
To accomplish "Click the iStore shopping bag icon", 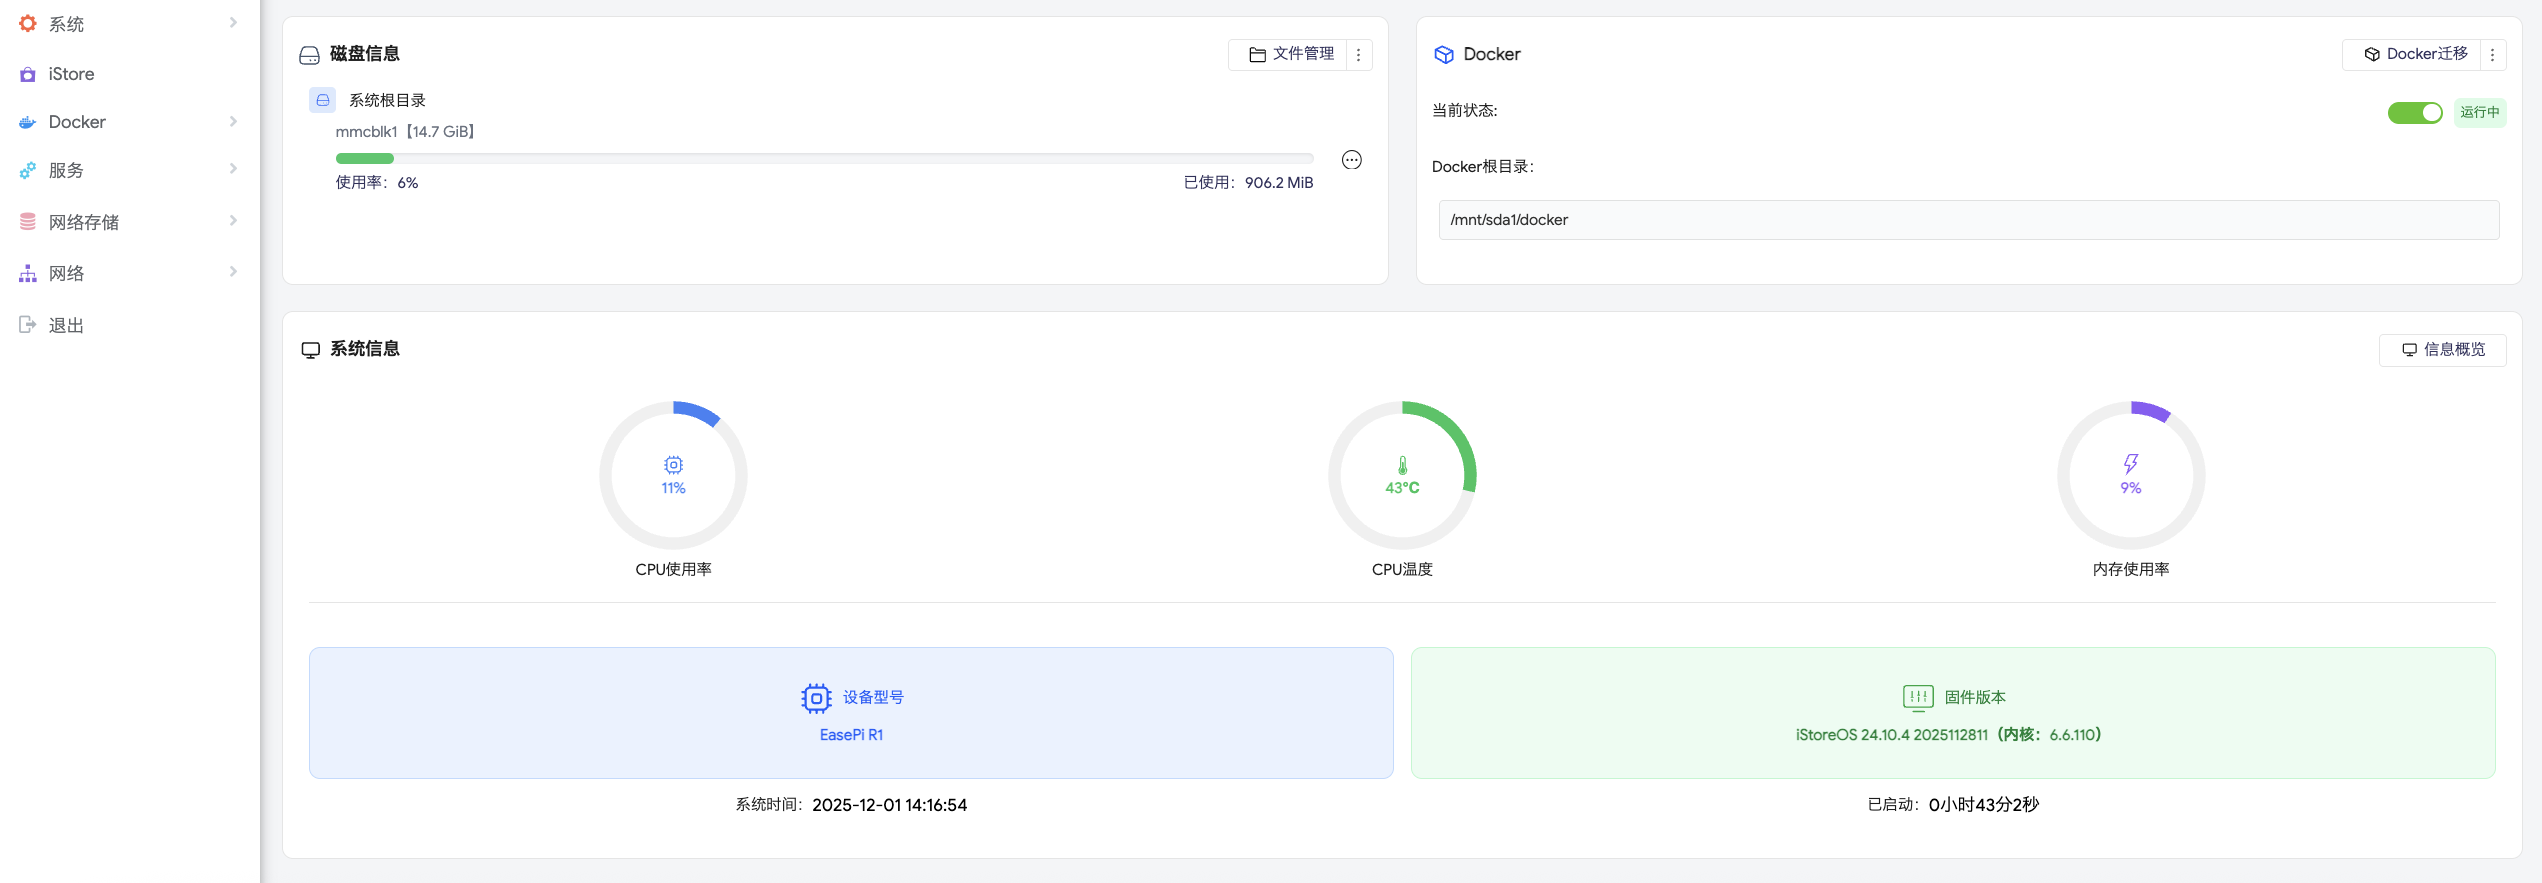I will point(28,75).
